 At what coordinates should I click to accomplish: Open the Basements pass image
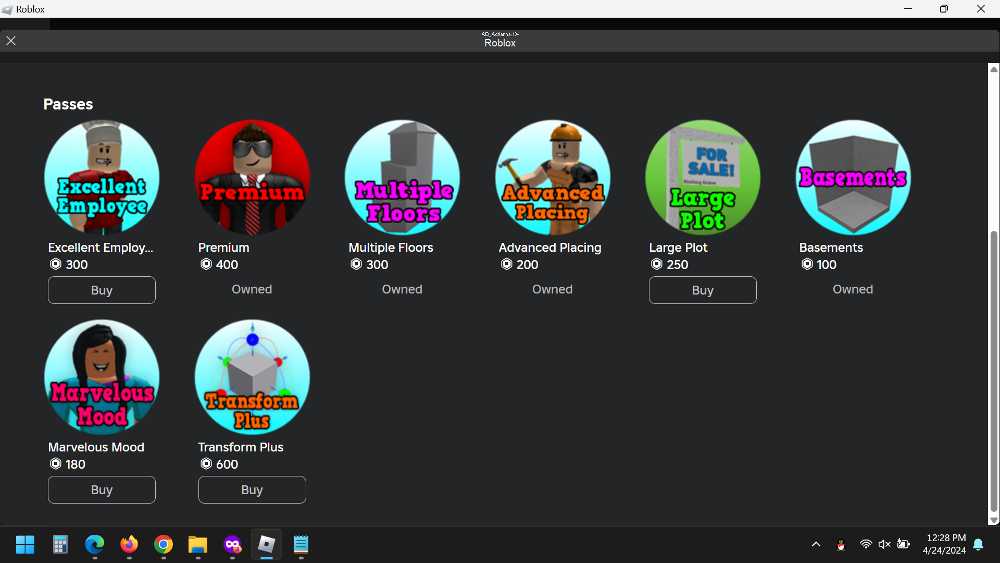pyautogui.click(x=853, y=177)
